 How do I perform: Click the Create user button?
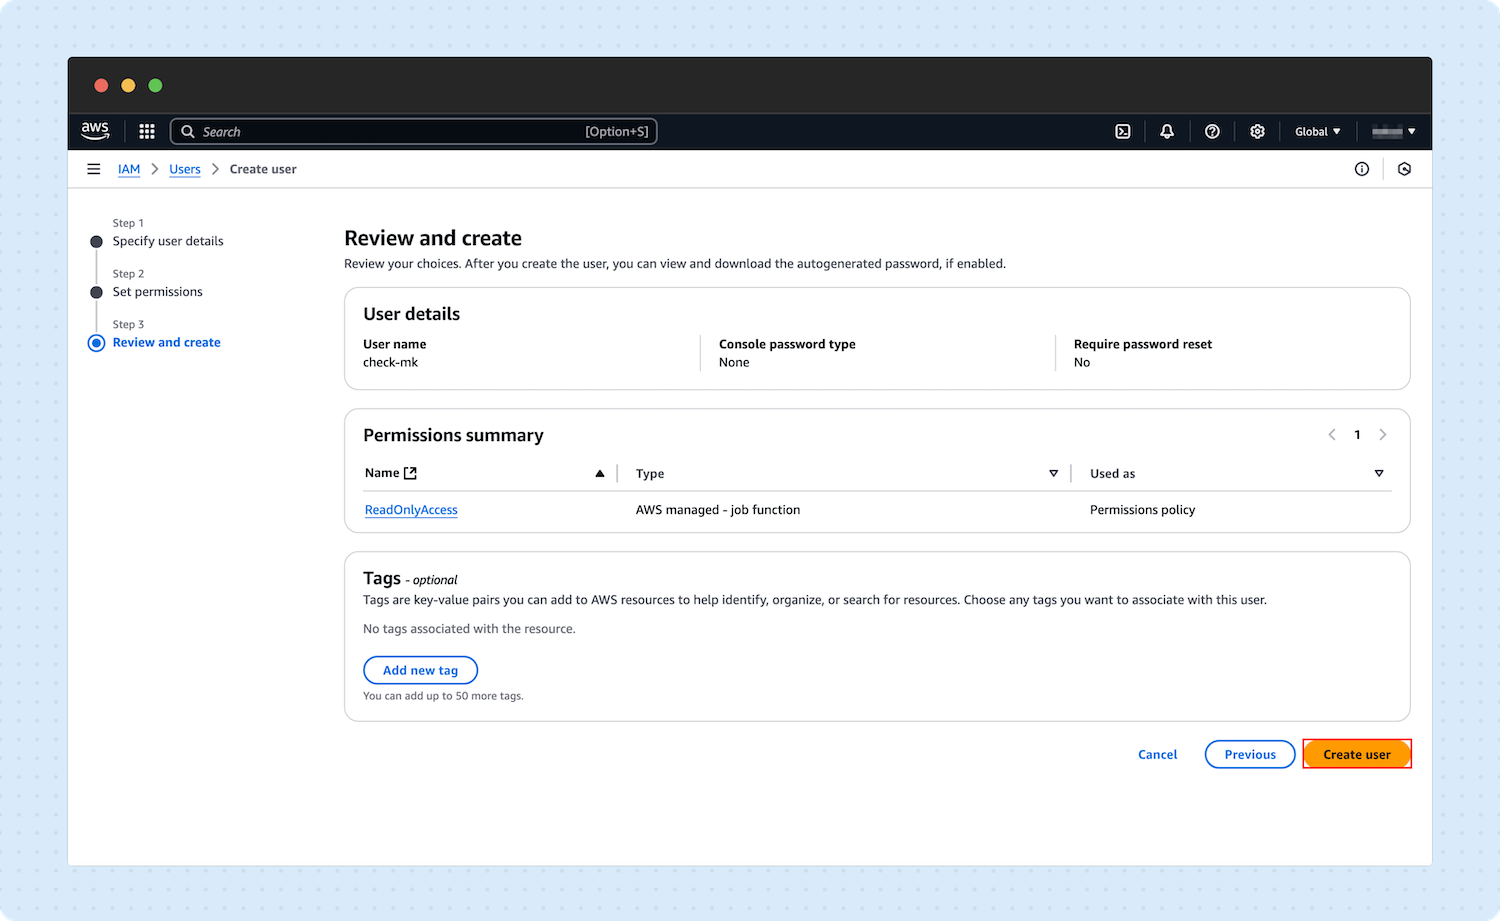(1357, 754)
